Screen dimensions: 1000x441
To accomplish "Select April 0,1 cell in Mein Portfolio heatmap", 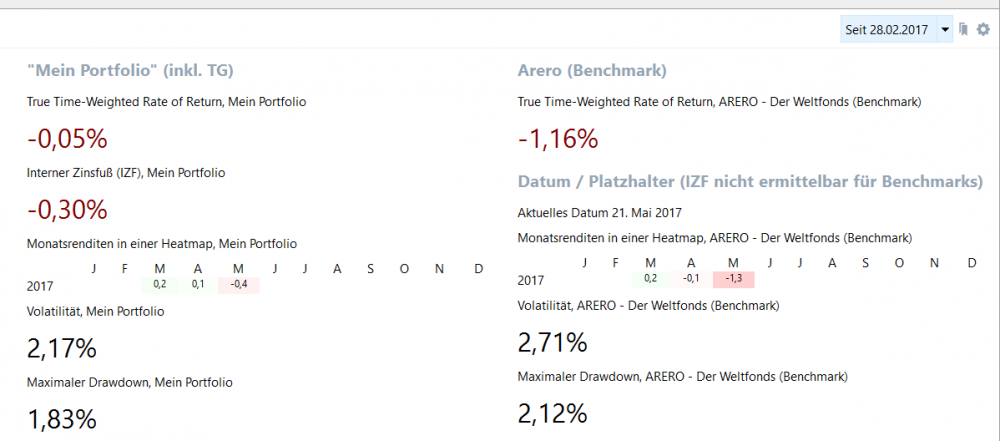I will (x=198, y=285).
